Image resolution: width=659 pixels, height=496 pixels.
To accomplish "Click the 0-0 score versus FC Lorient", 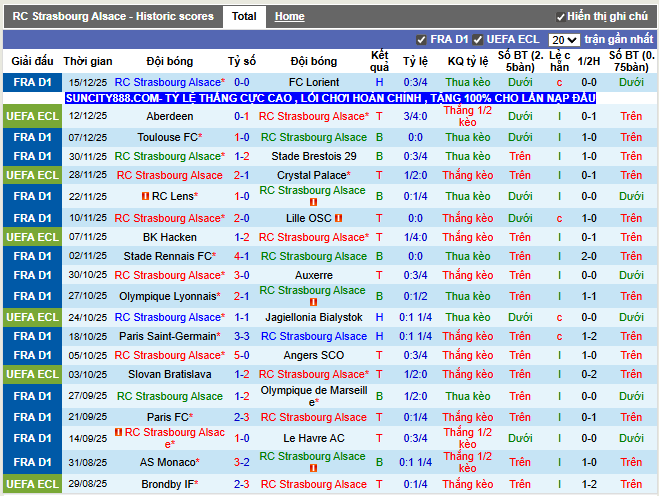I will [x=242, y=82].
